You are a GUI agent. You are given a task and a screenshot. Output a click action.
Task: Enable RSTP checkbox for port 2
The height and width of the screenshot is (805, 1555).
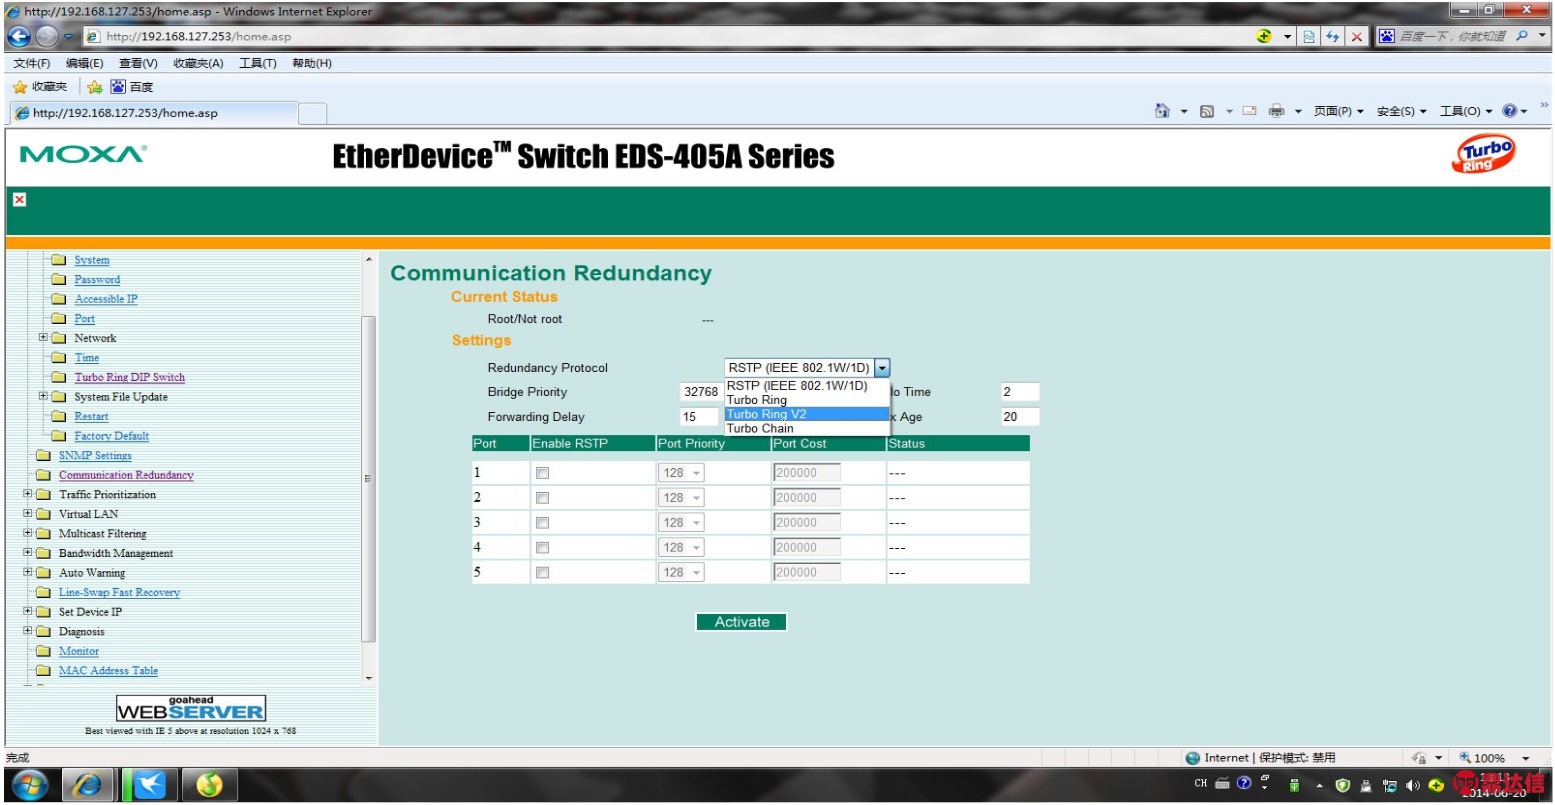coord(542,498)
